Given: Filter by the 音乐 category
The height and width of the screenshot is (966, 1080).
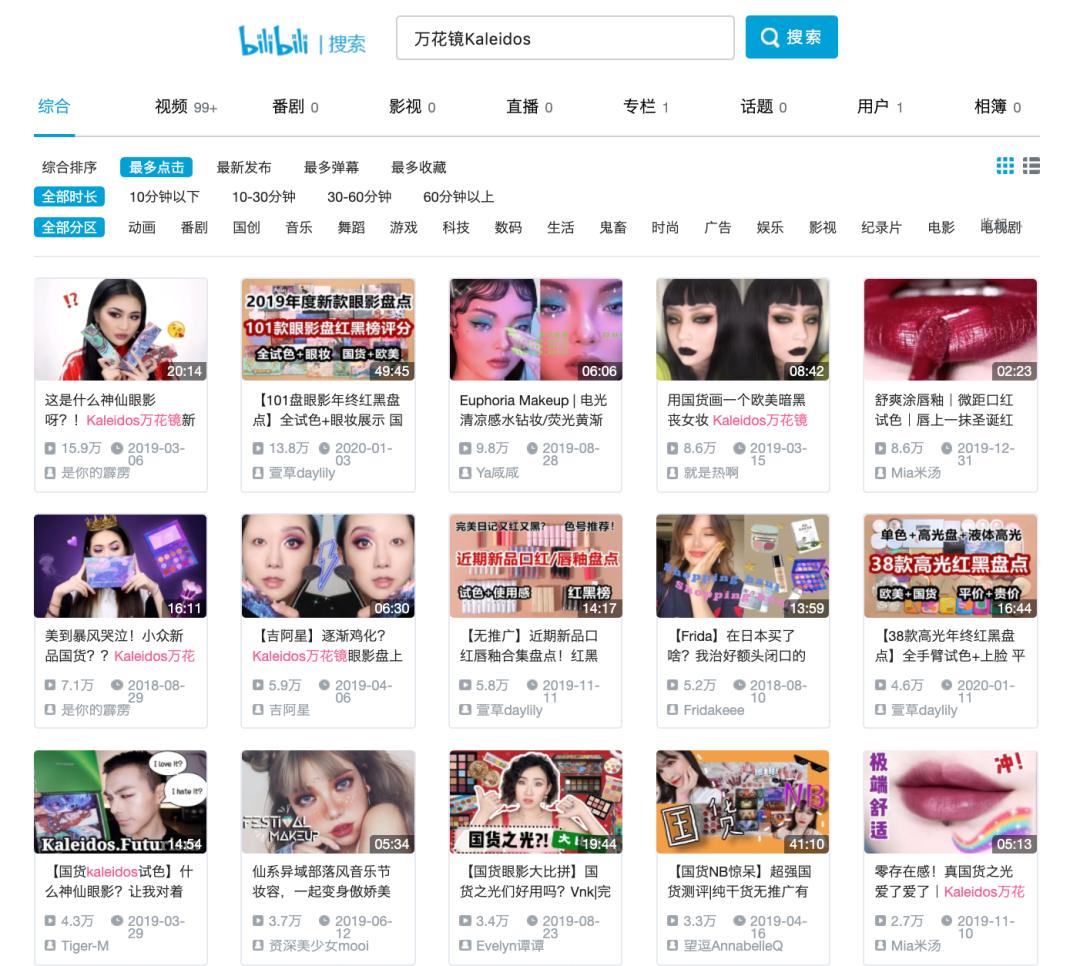Looking at the screenshot, I should coord(299,227).
